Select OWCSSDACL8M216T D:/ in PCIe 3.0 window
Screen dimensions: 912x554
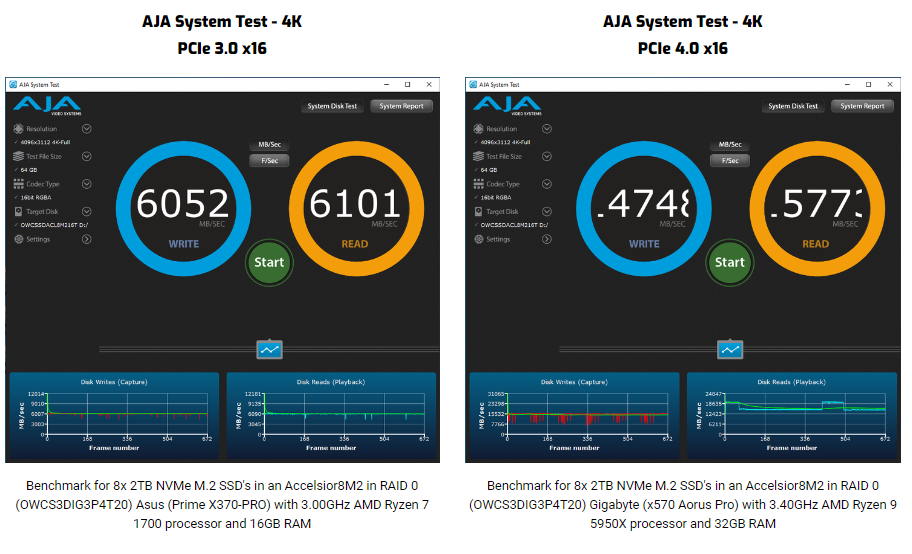click(54, 225)
